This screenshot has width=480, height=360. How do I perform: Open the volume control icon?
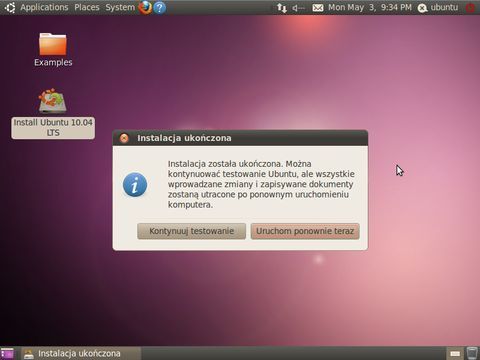(x=298, y=8)
